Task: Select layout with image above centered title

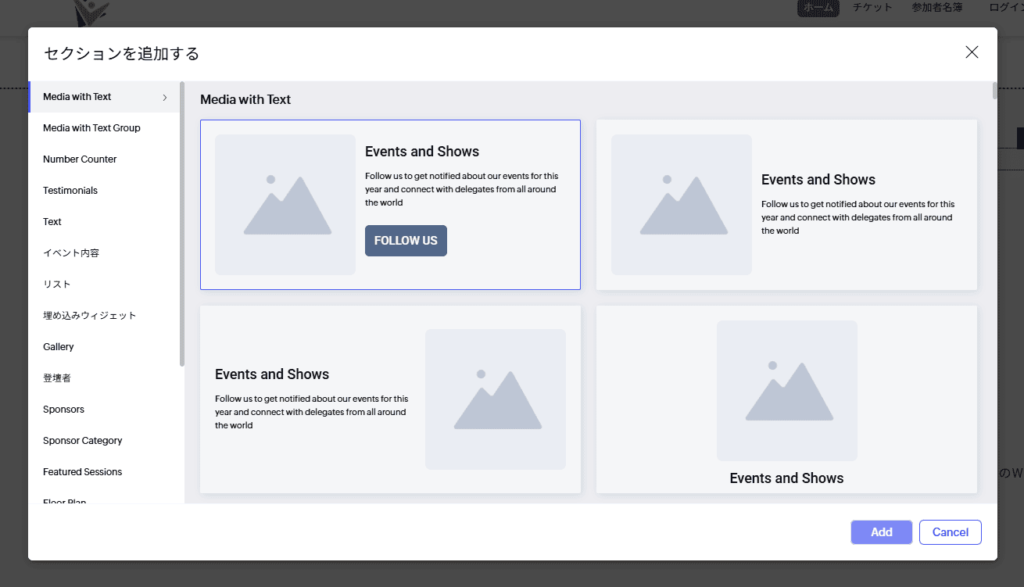Action: pos(786,399)
